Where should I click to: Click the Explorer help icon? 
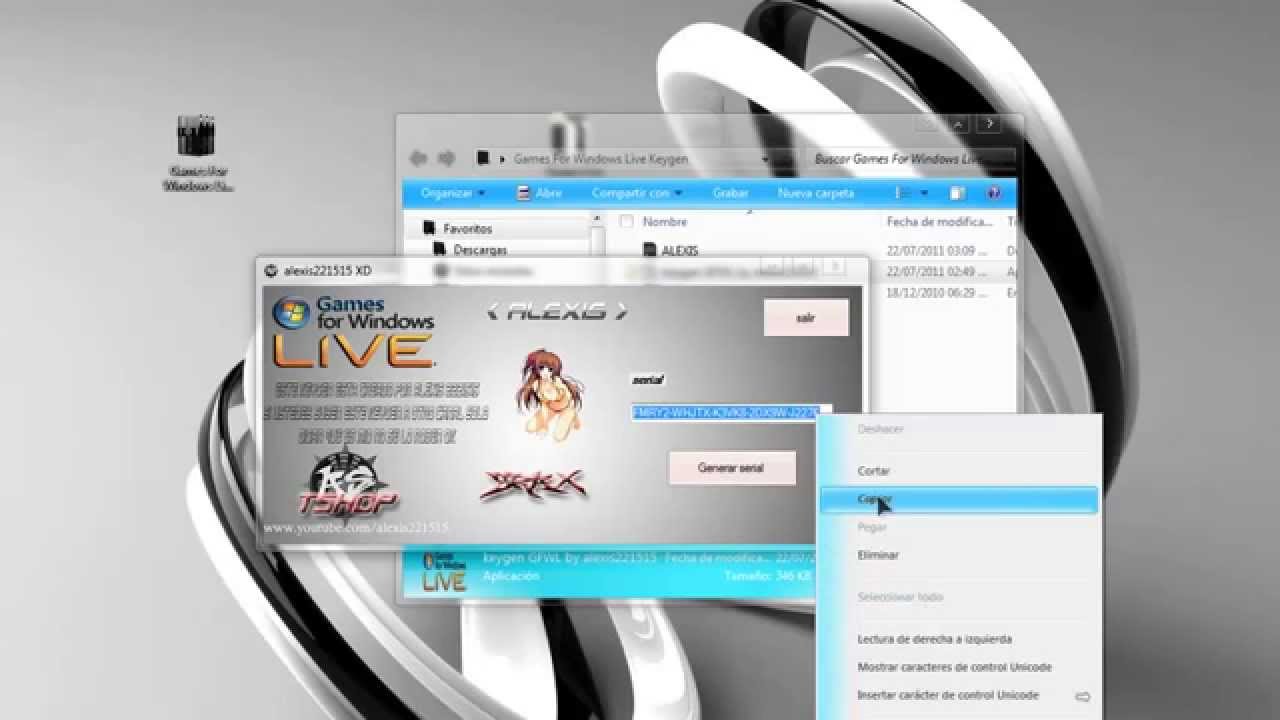click(994, 193)
